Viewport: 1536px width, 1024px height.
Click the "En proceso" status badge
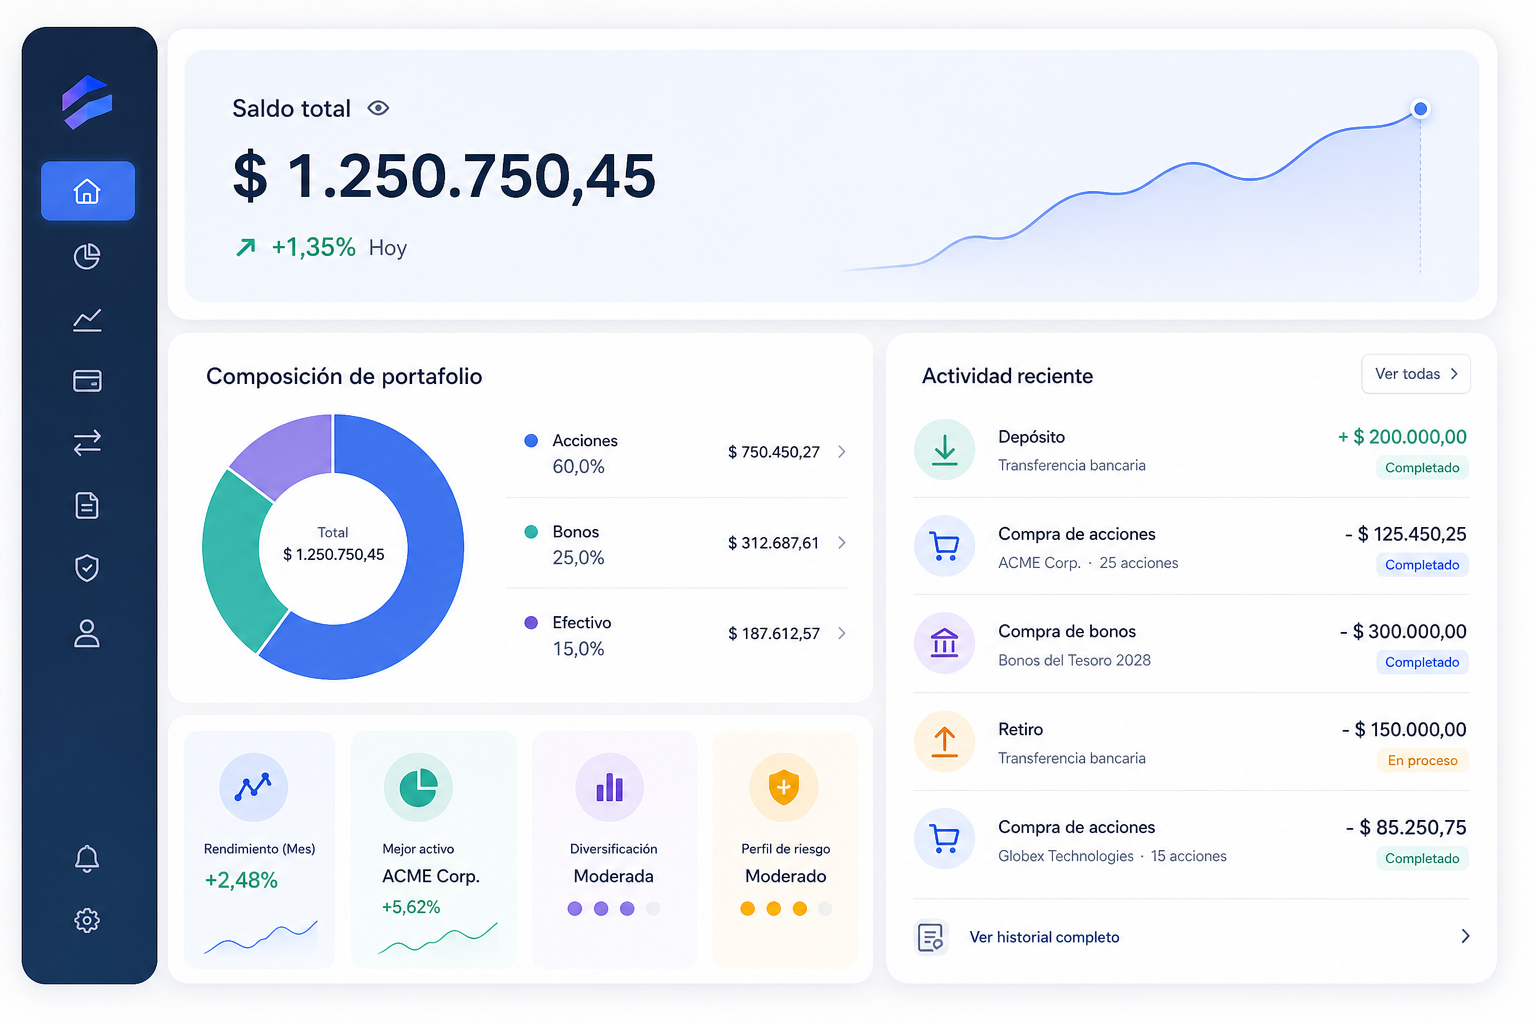1422,760
